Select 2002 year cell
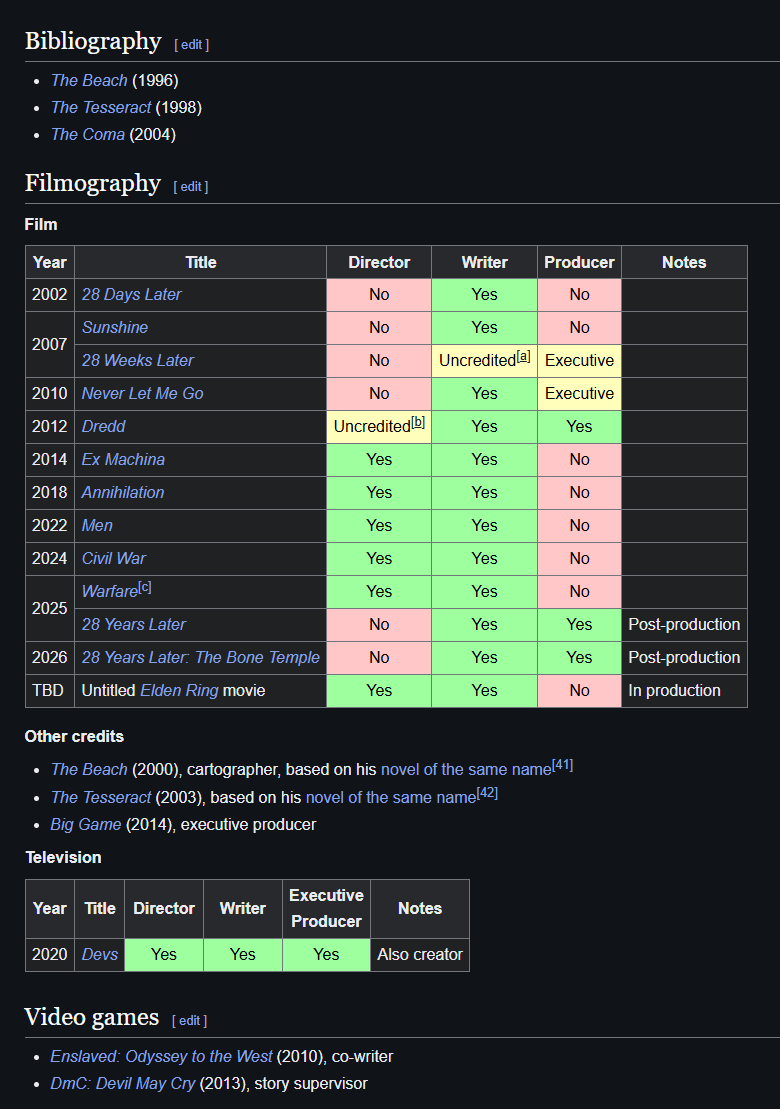The height and width of the screenshot is (1109, 780). (50, 294)
